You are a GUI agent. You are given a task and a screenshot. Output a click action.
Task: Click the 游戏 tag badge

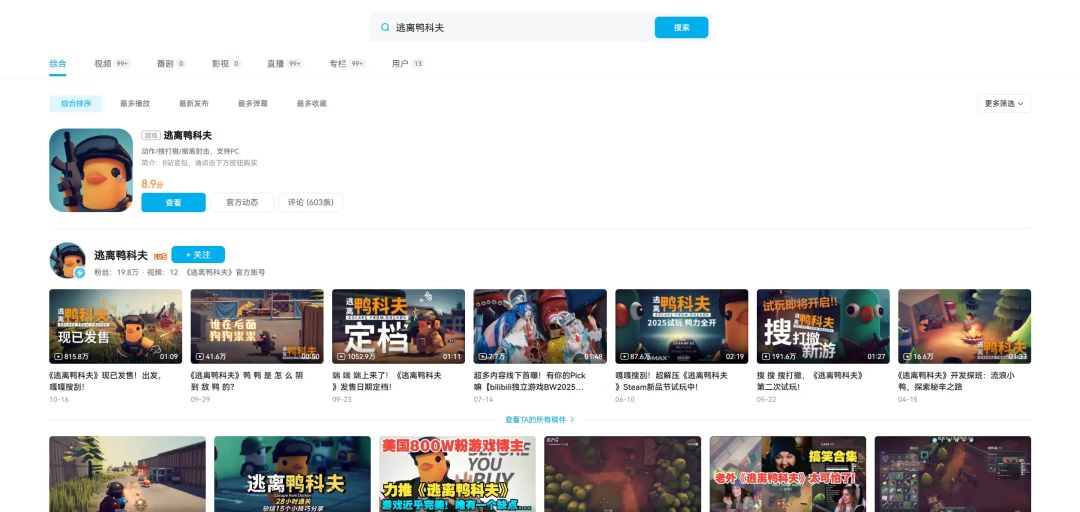(x=151, y=136)
